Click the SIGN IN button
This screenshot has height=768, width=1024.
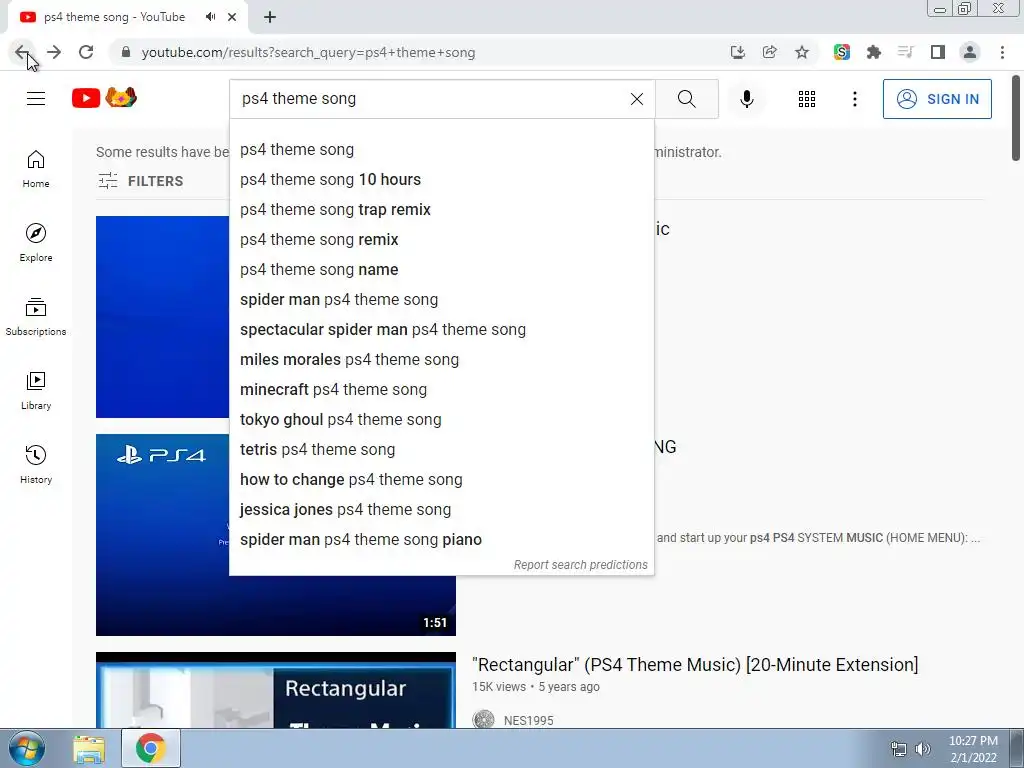pyautogui.click(x=937, y=99)
